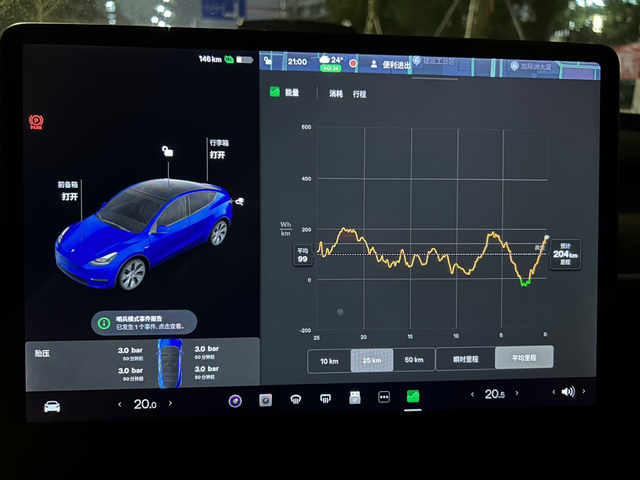This screenshot has width=640, height=480.
Task: Tap the 胎压 tire pressure card
Action: 142,363
